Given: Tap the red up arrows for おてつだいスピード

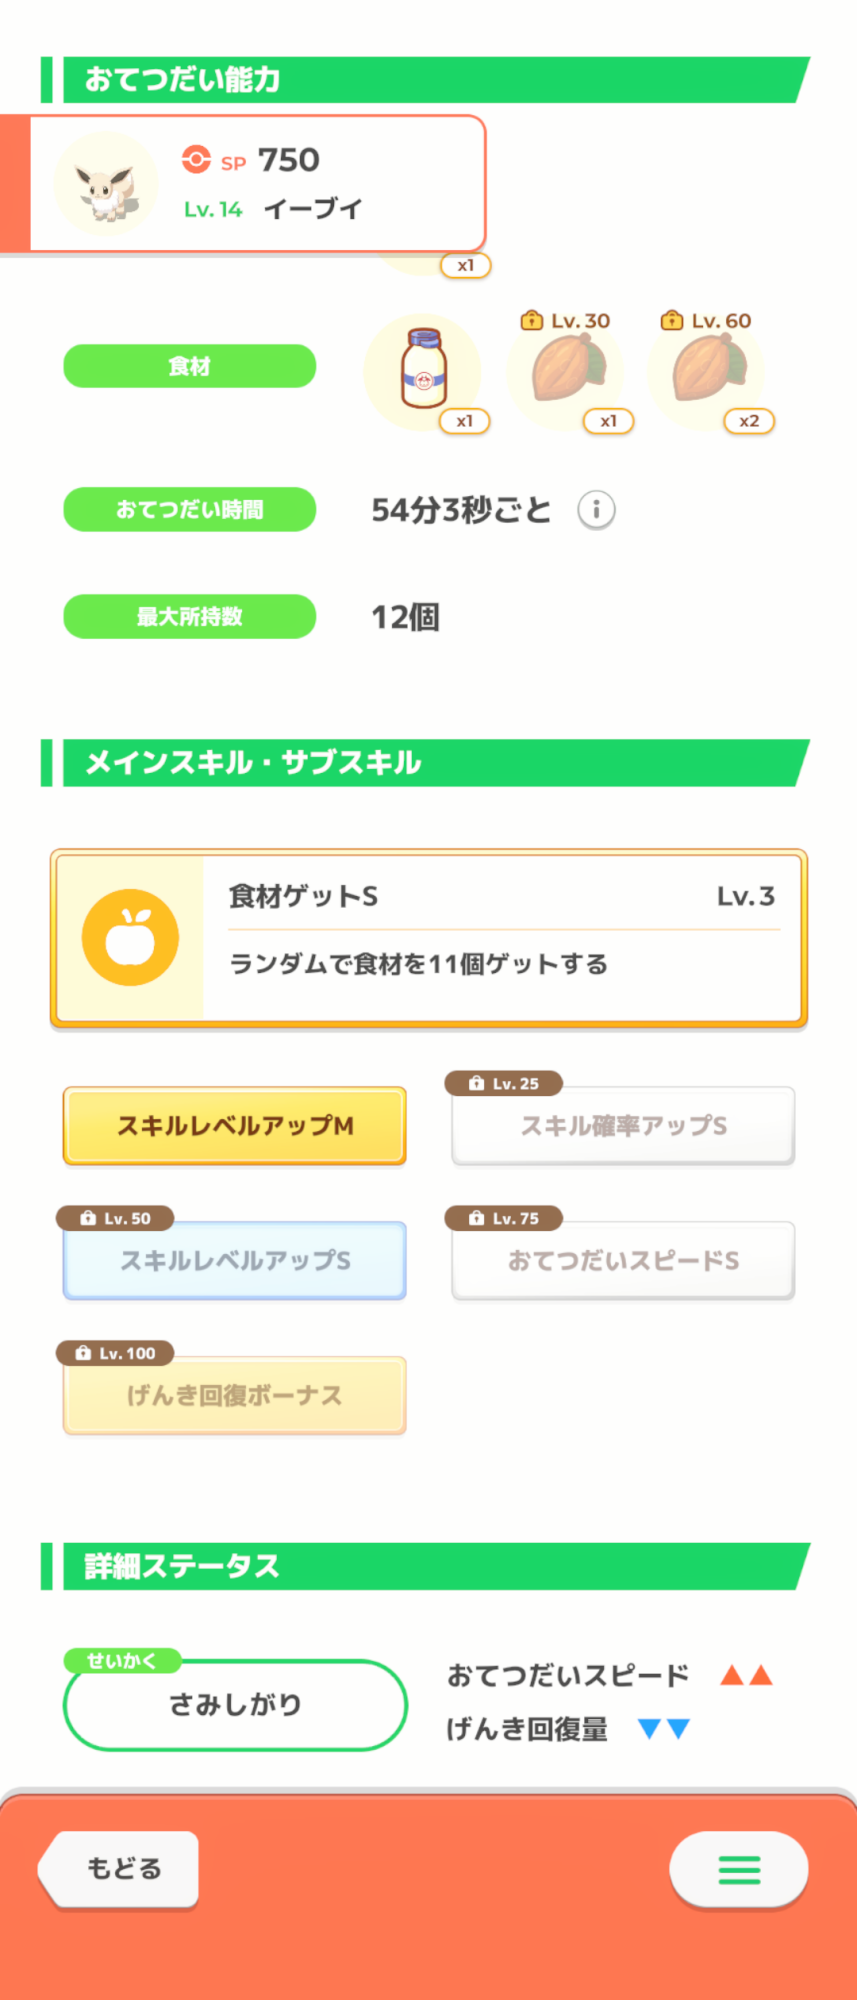Looking at the screenshot, I should coord(746,1675).
